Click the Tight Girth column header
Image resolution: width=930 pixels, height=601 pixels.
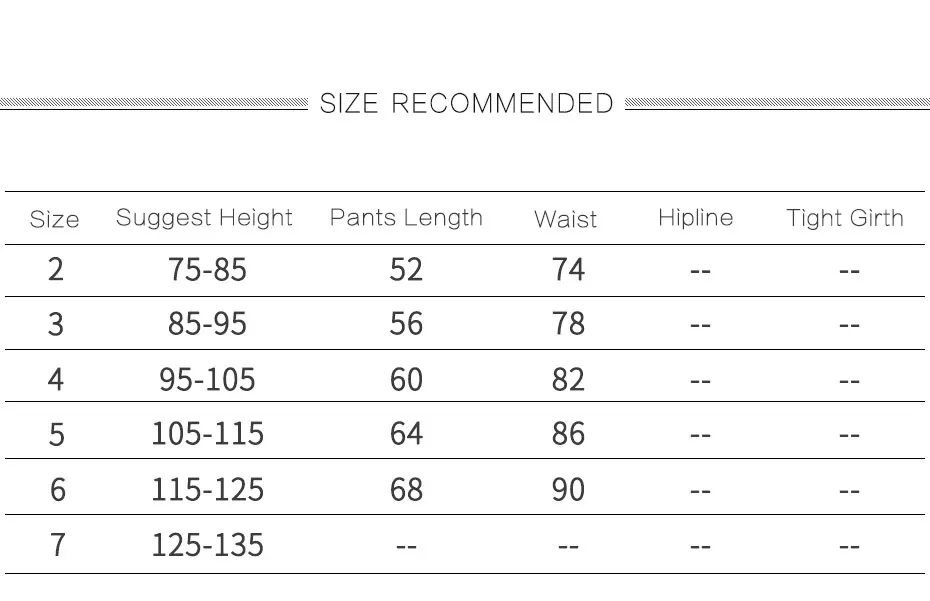(x=845, y=218)
